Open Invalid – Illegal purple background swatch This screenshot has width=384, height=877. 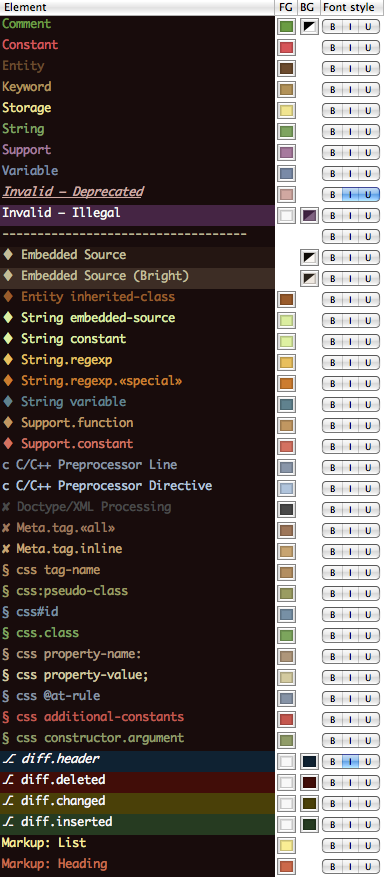309,215
